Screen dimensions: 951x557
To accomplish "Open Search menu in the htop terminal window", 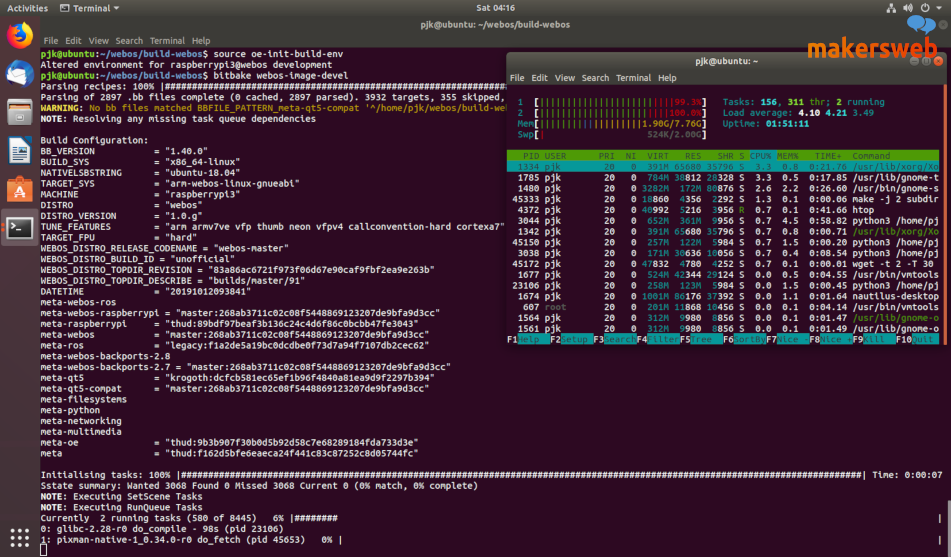I will 595,78.
